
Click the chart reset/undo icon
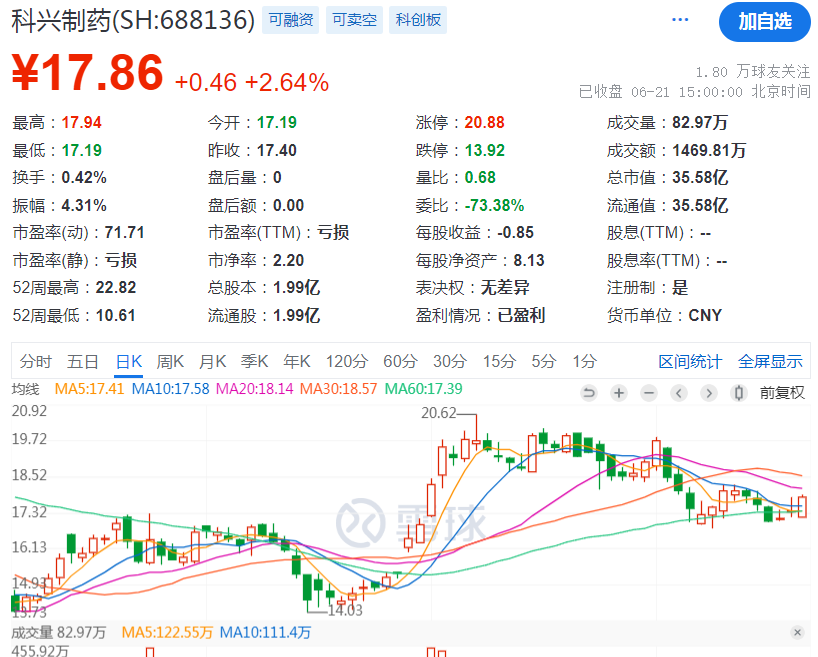(x=589, y=393)
